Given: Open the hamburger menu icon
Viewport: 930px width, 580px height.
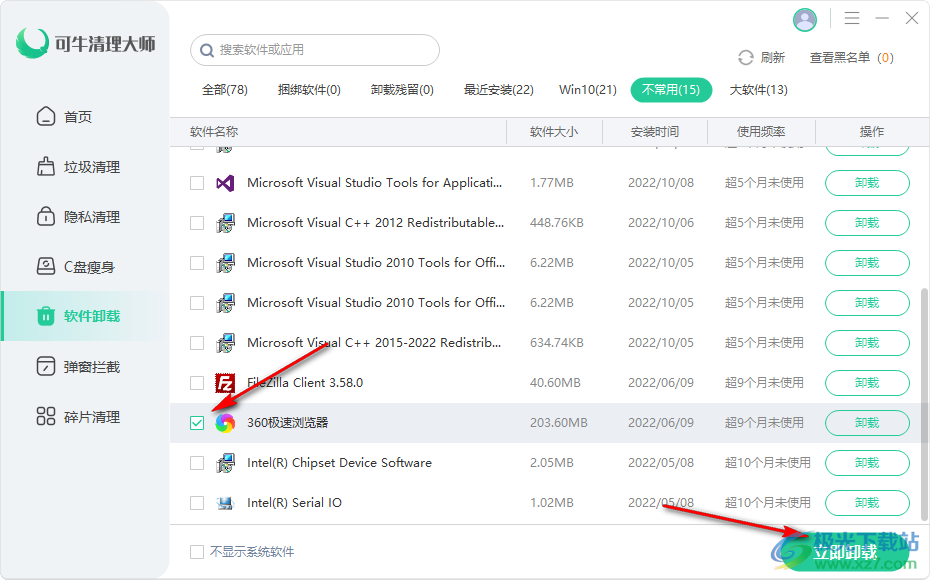Looking at the screenshot, I should coord(852,18).
